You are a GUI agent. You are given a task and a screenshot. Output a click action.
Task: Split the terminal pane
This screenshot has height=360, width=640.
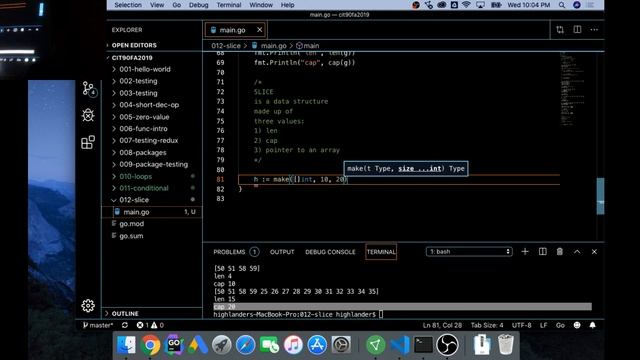pyautogui.click(x=542, y=251)
